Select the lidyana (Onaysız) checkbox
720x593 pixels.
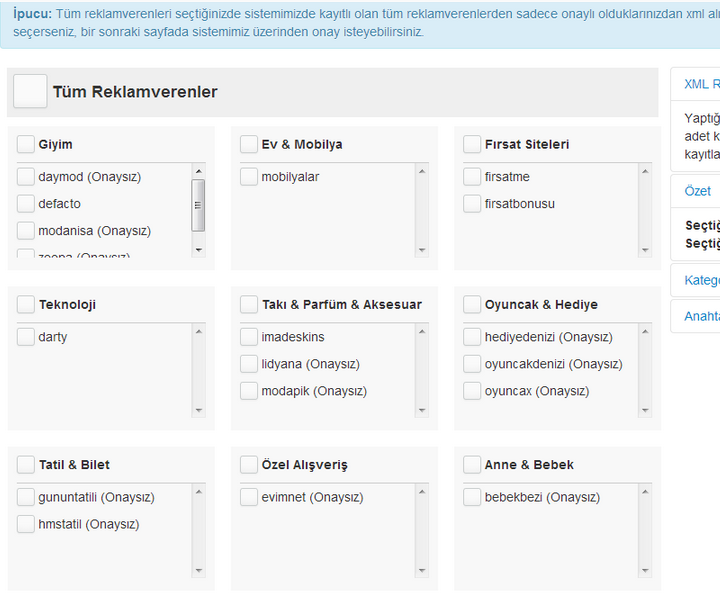point(249,364)
